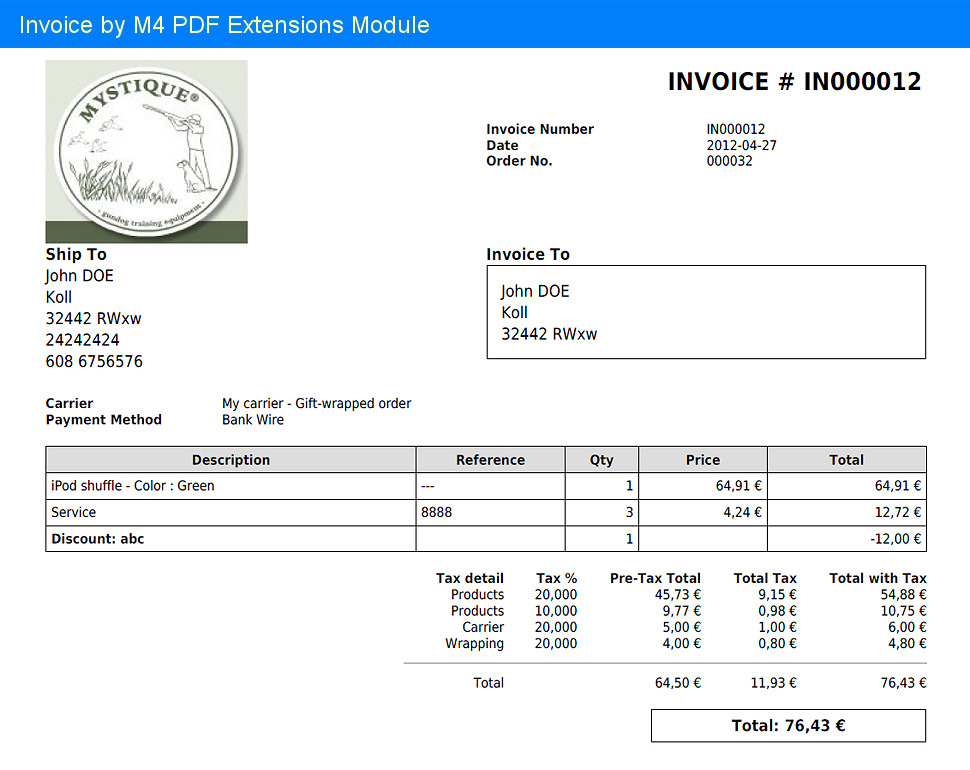
Task: Click the order number '000032'
Action: (729, 161)
